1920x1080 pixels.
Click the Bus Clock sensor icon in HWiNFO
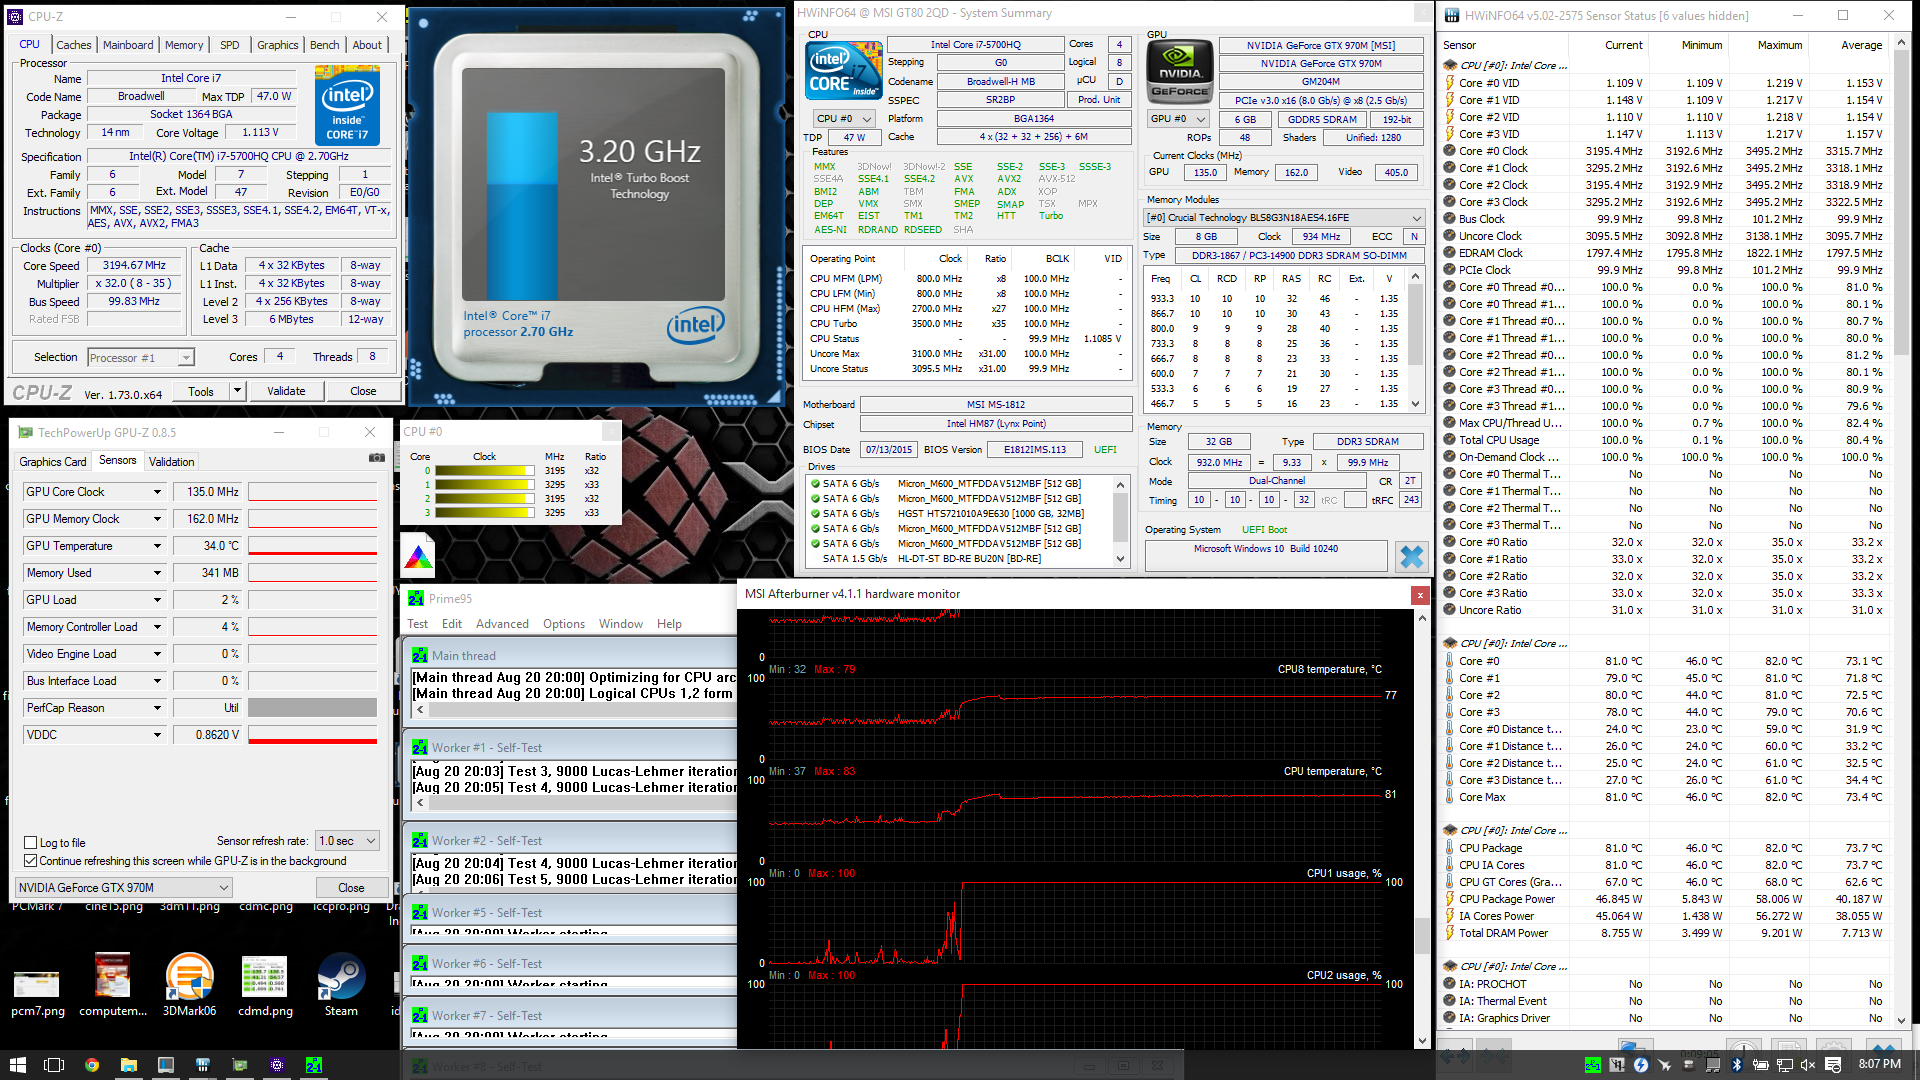click(x=1450, y=219)
